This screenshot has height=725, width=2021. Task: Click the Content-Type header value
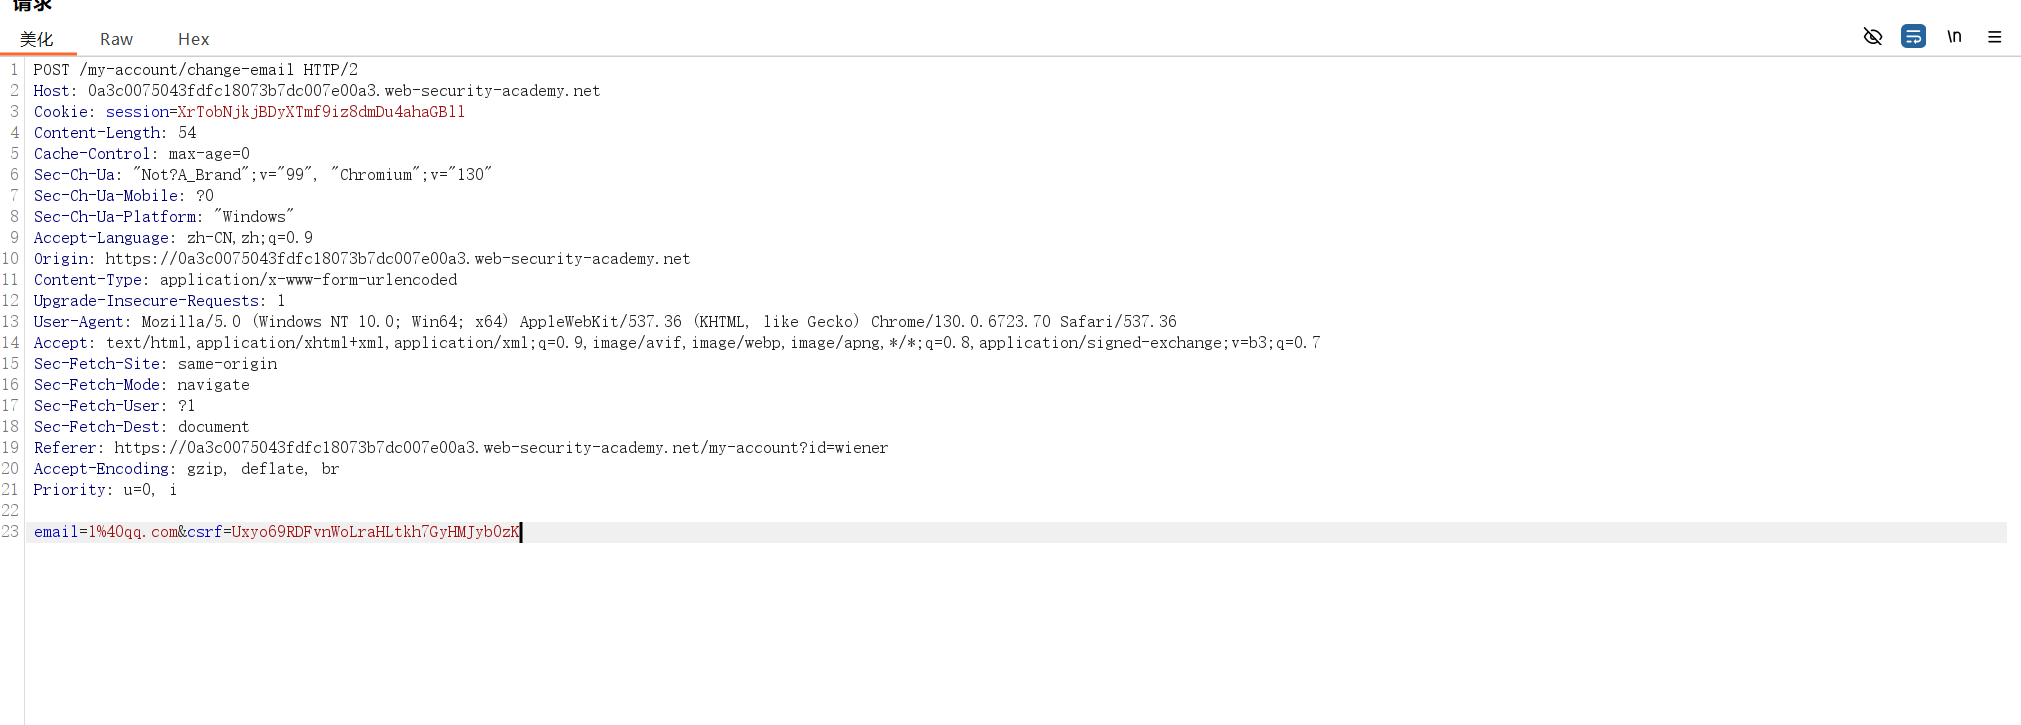308,280
